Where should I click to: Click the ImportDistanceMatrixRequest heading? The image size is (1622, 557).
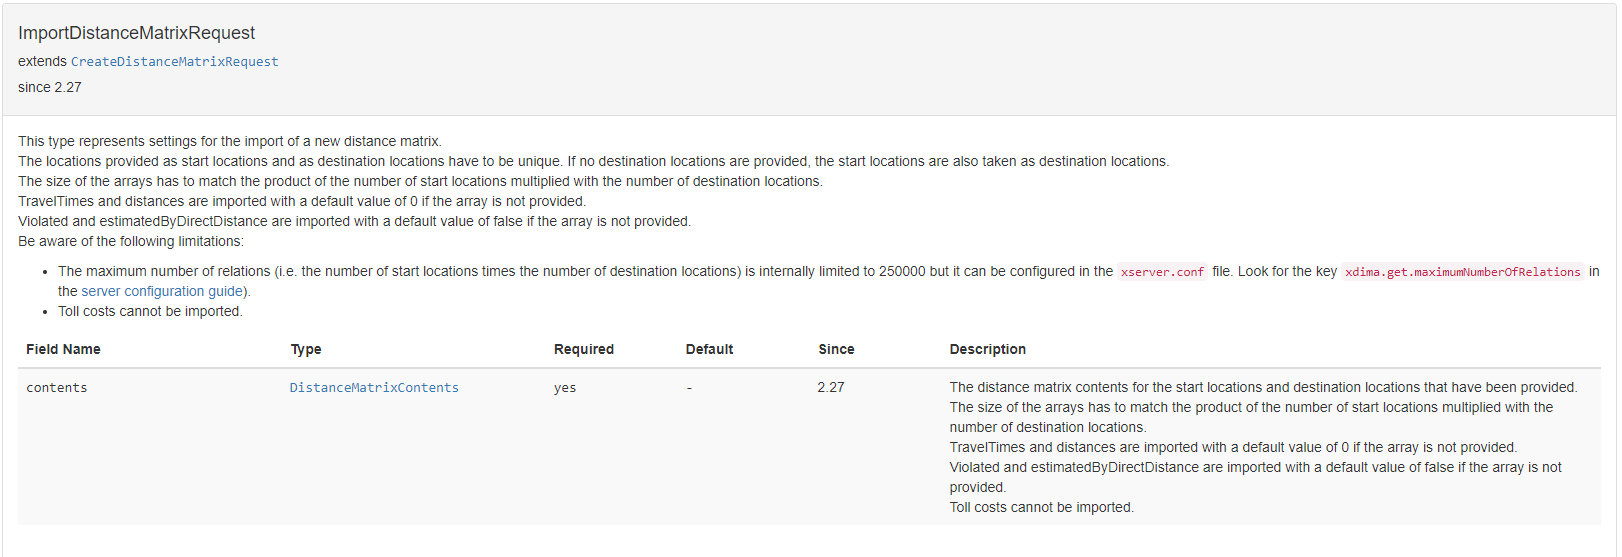pyautogui.click(x=136, y=33)
